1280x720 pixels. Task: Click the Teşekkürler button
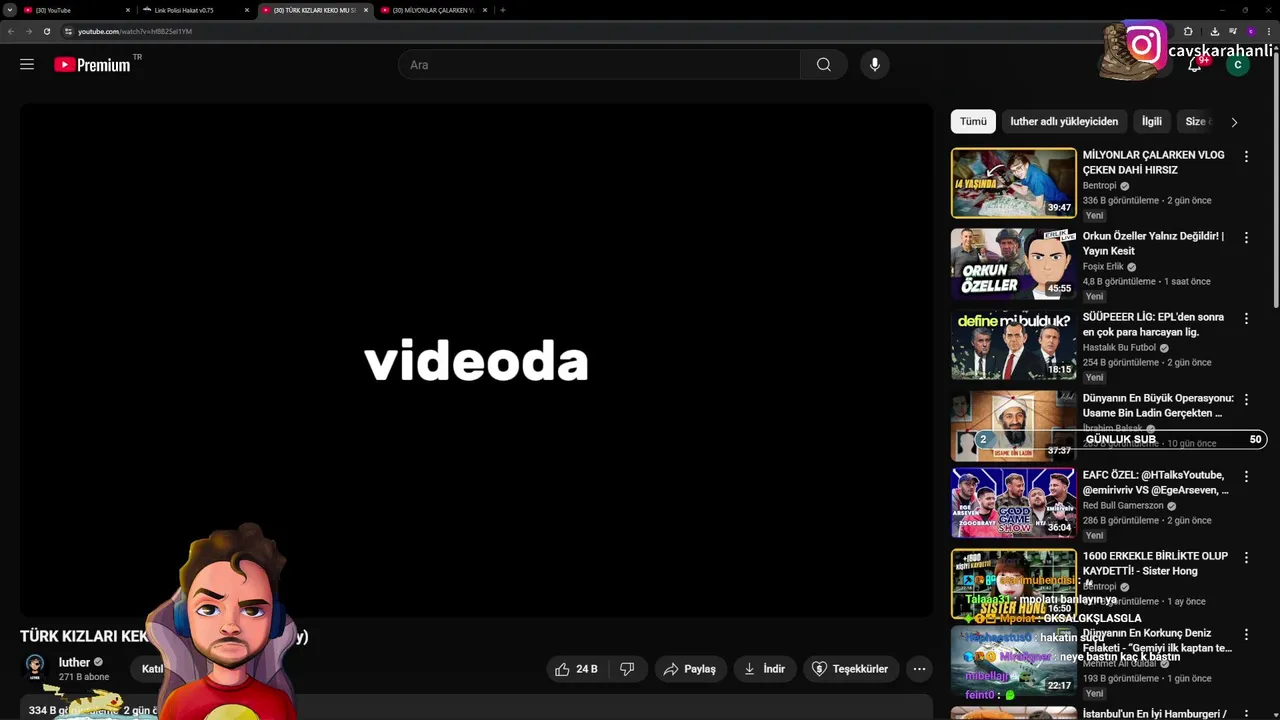point(850,669)
